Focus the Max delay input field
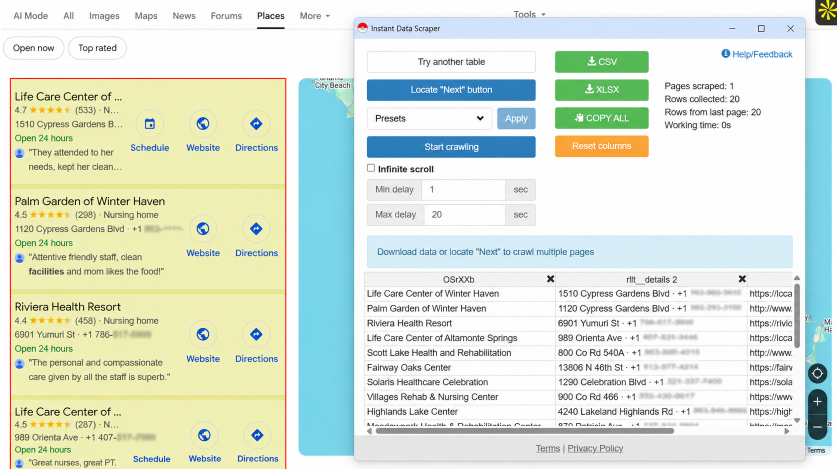Viewport: 837px width, 469px height. point(464,214)
